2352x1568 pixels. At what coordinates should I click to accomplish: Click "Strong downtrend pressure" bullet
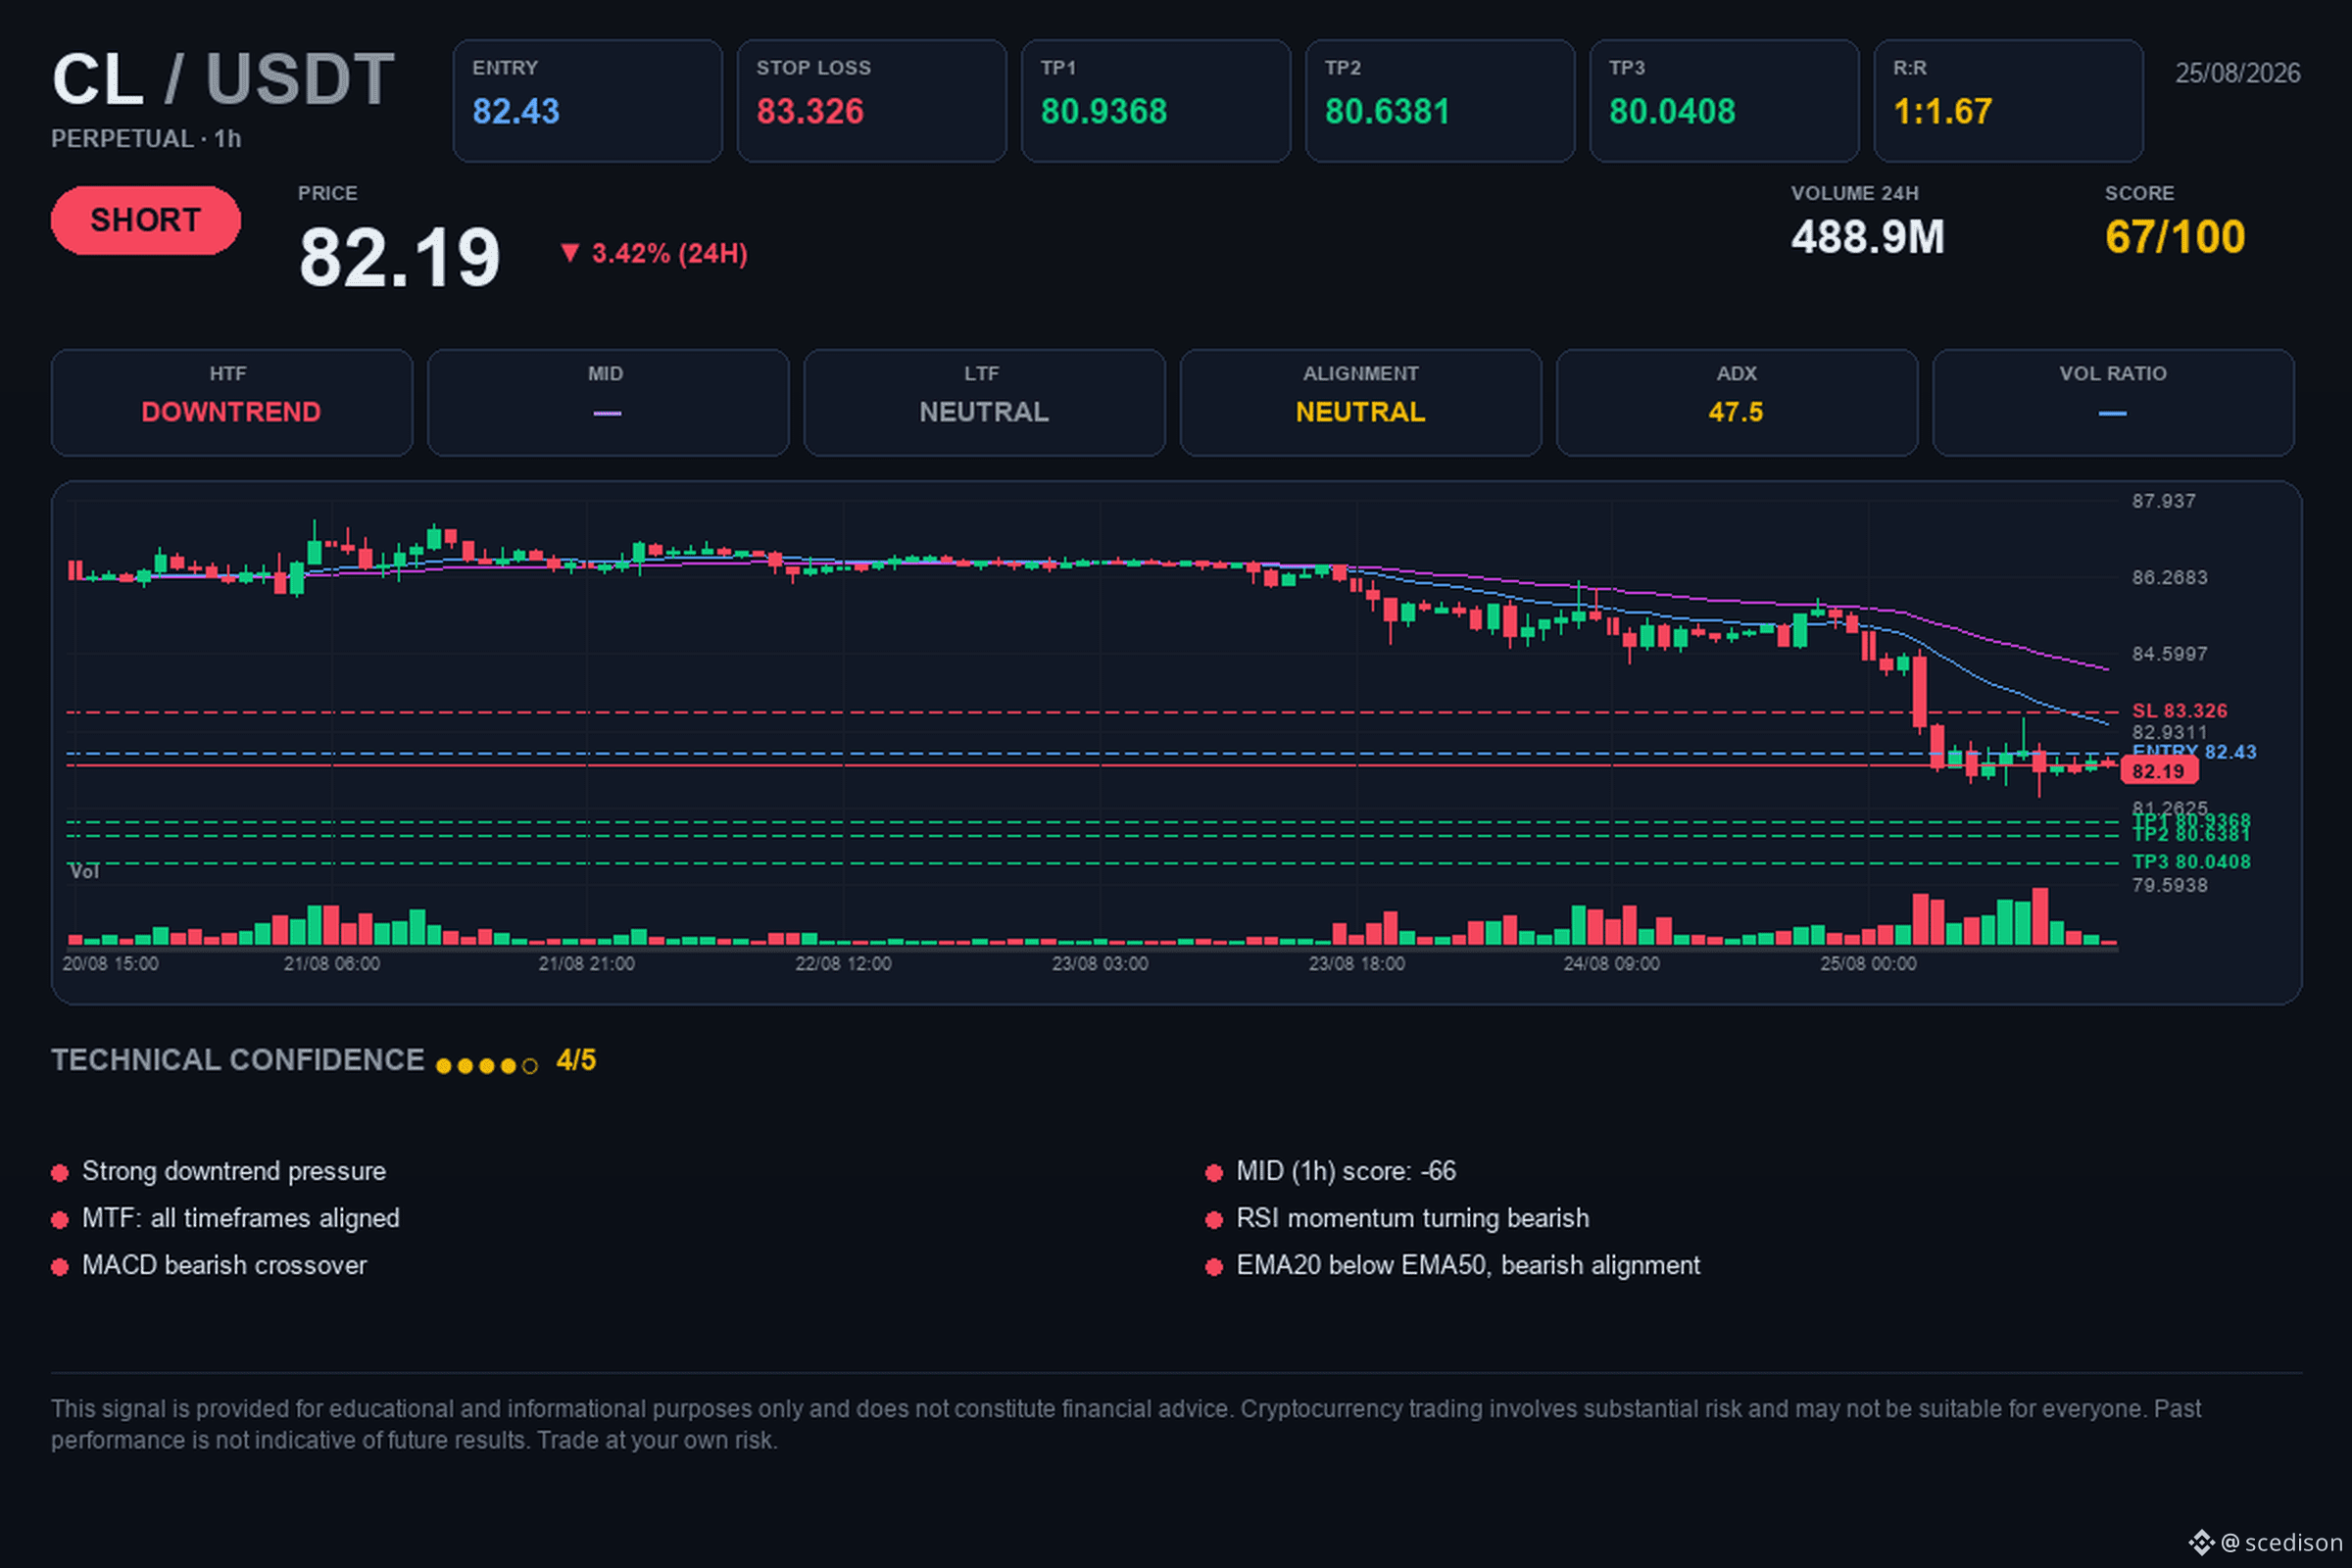(234, 1171)
